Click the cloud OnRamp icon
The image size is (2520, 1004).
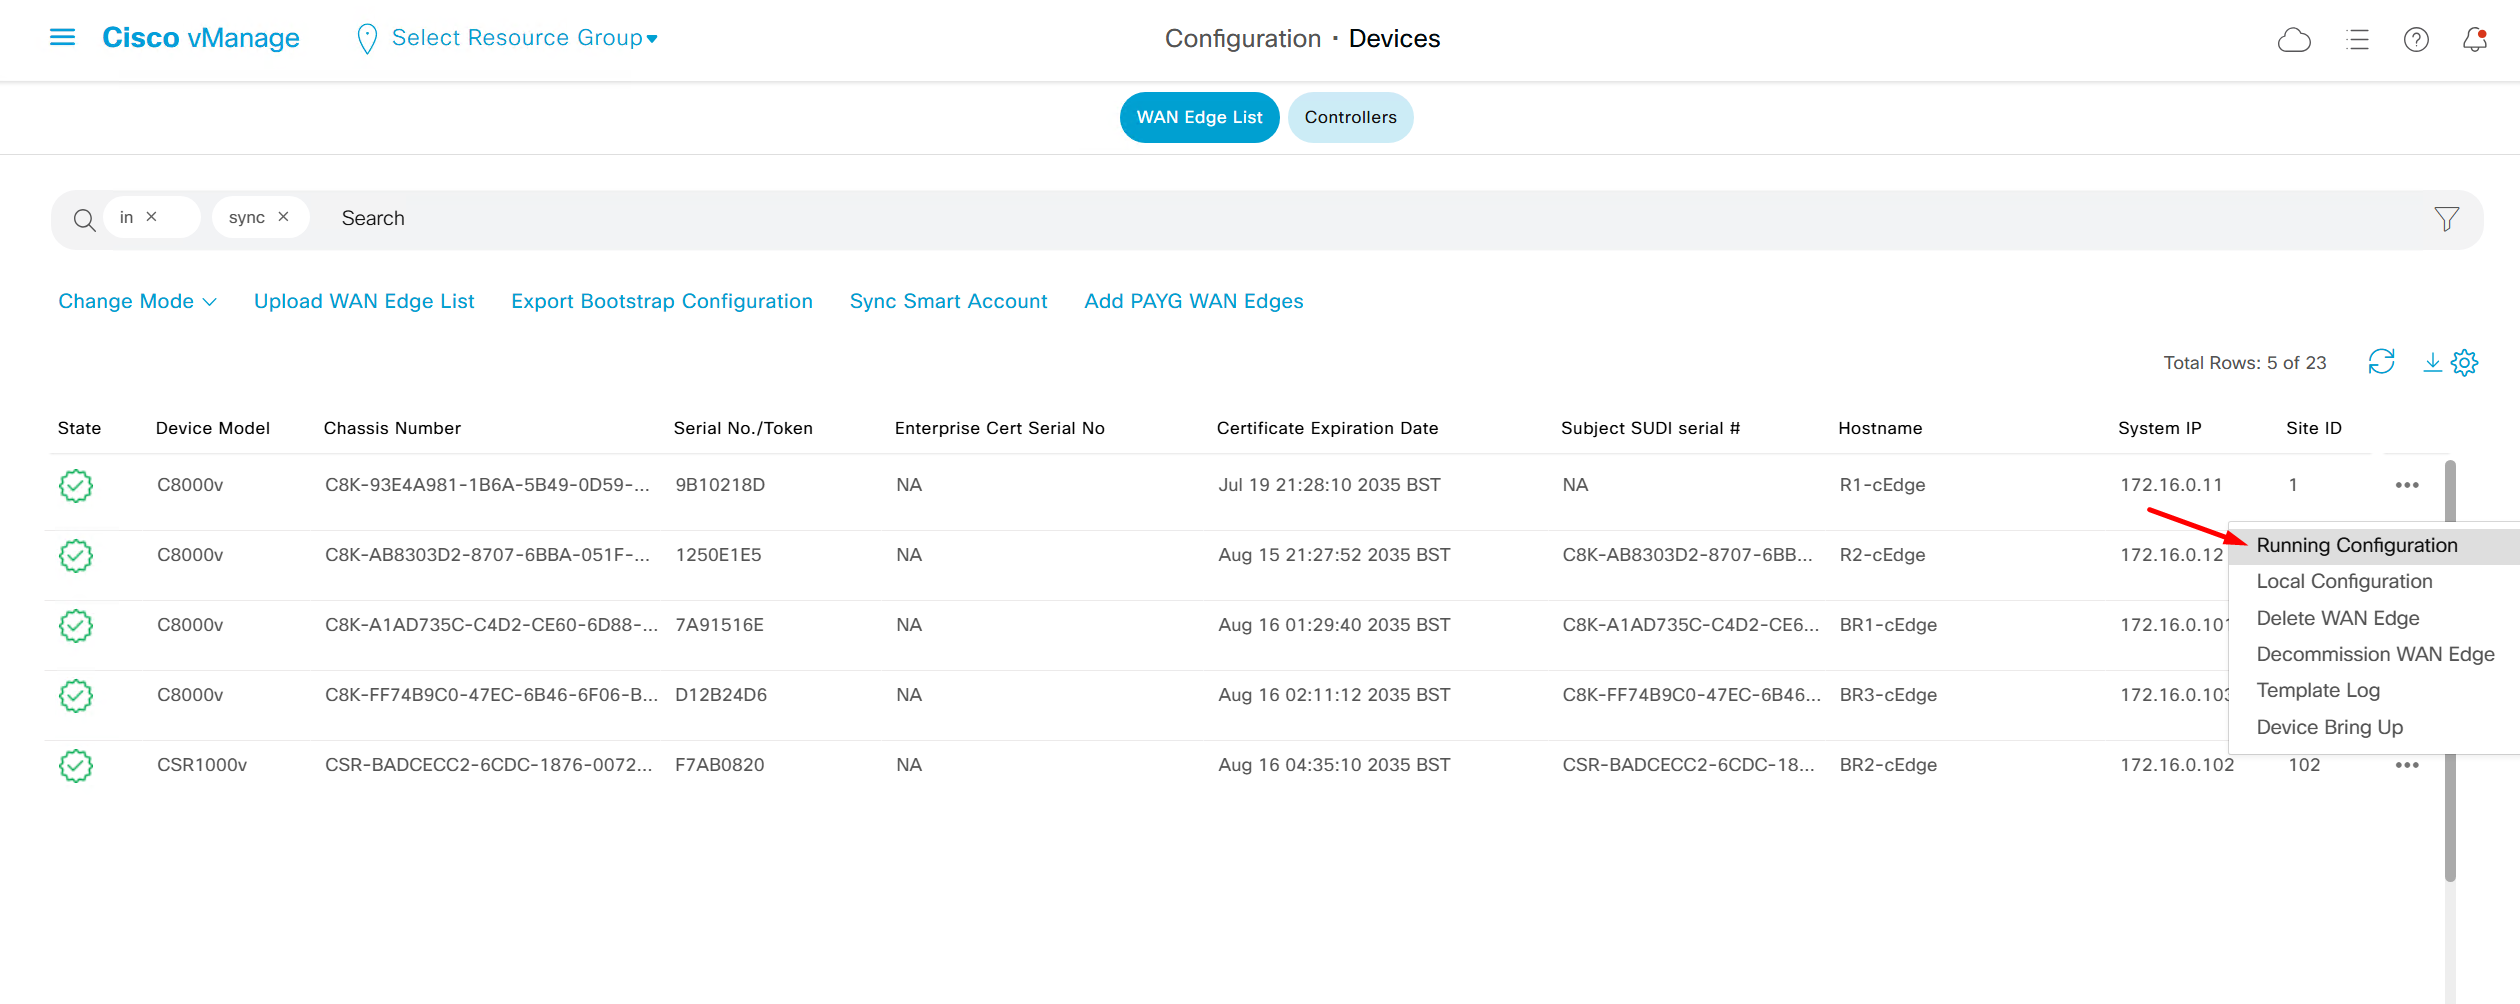pos(2294,40)
